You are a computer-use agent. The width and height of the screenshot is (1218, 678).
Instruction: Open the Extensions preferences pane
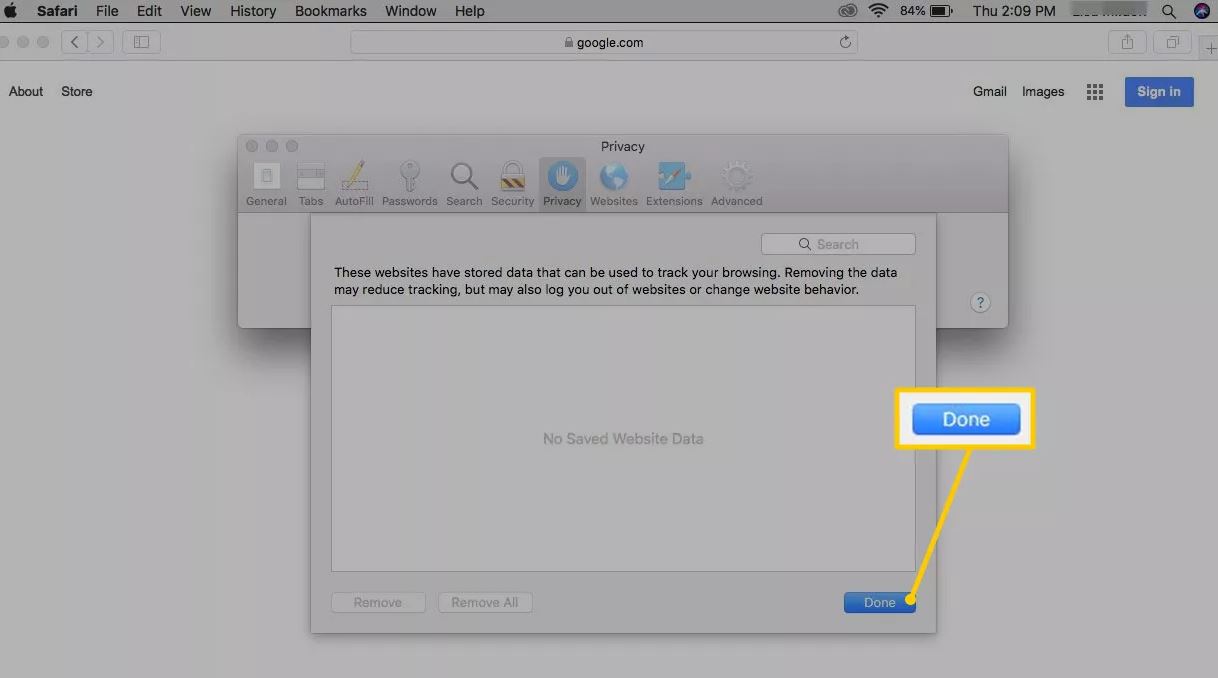pyautogui.click(x=674, y=183)
